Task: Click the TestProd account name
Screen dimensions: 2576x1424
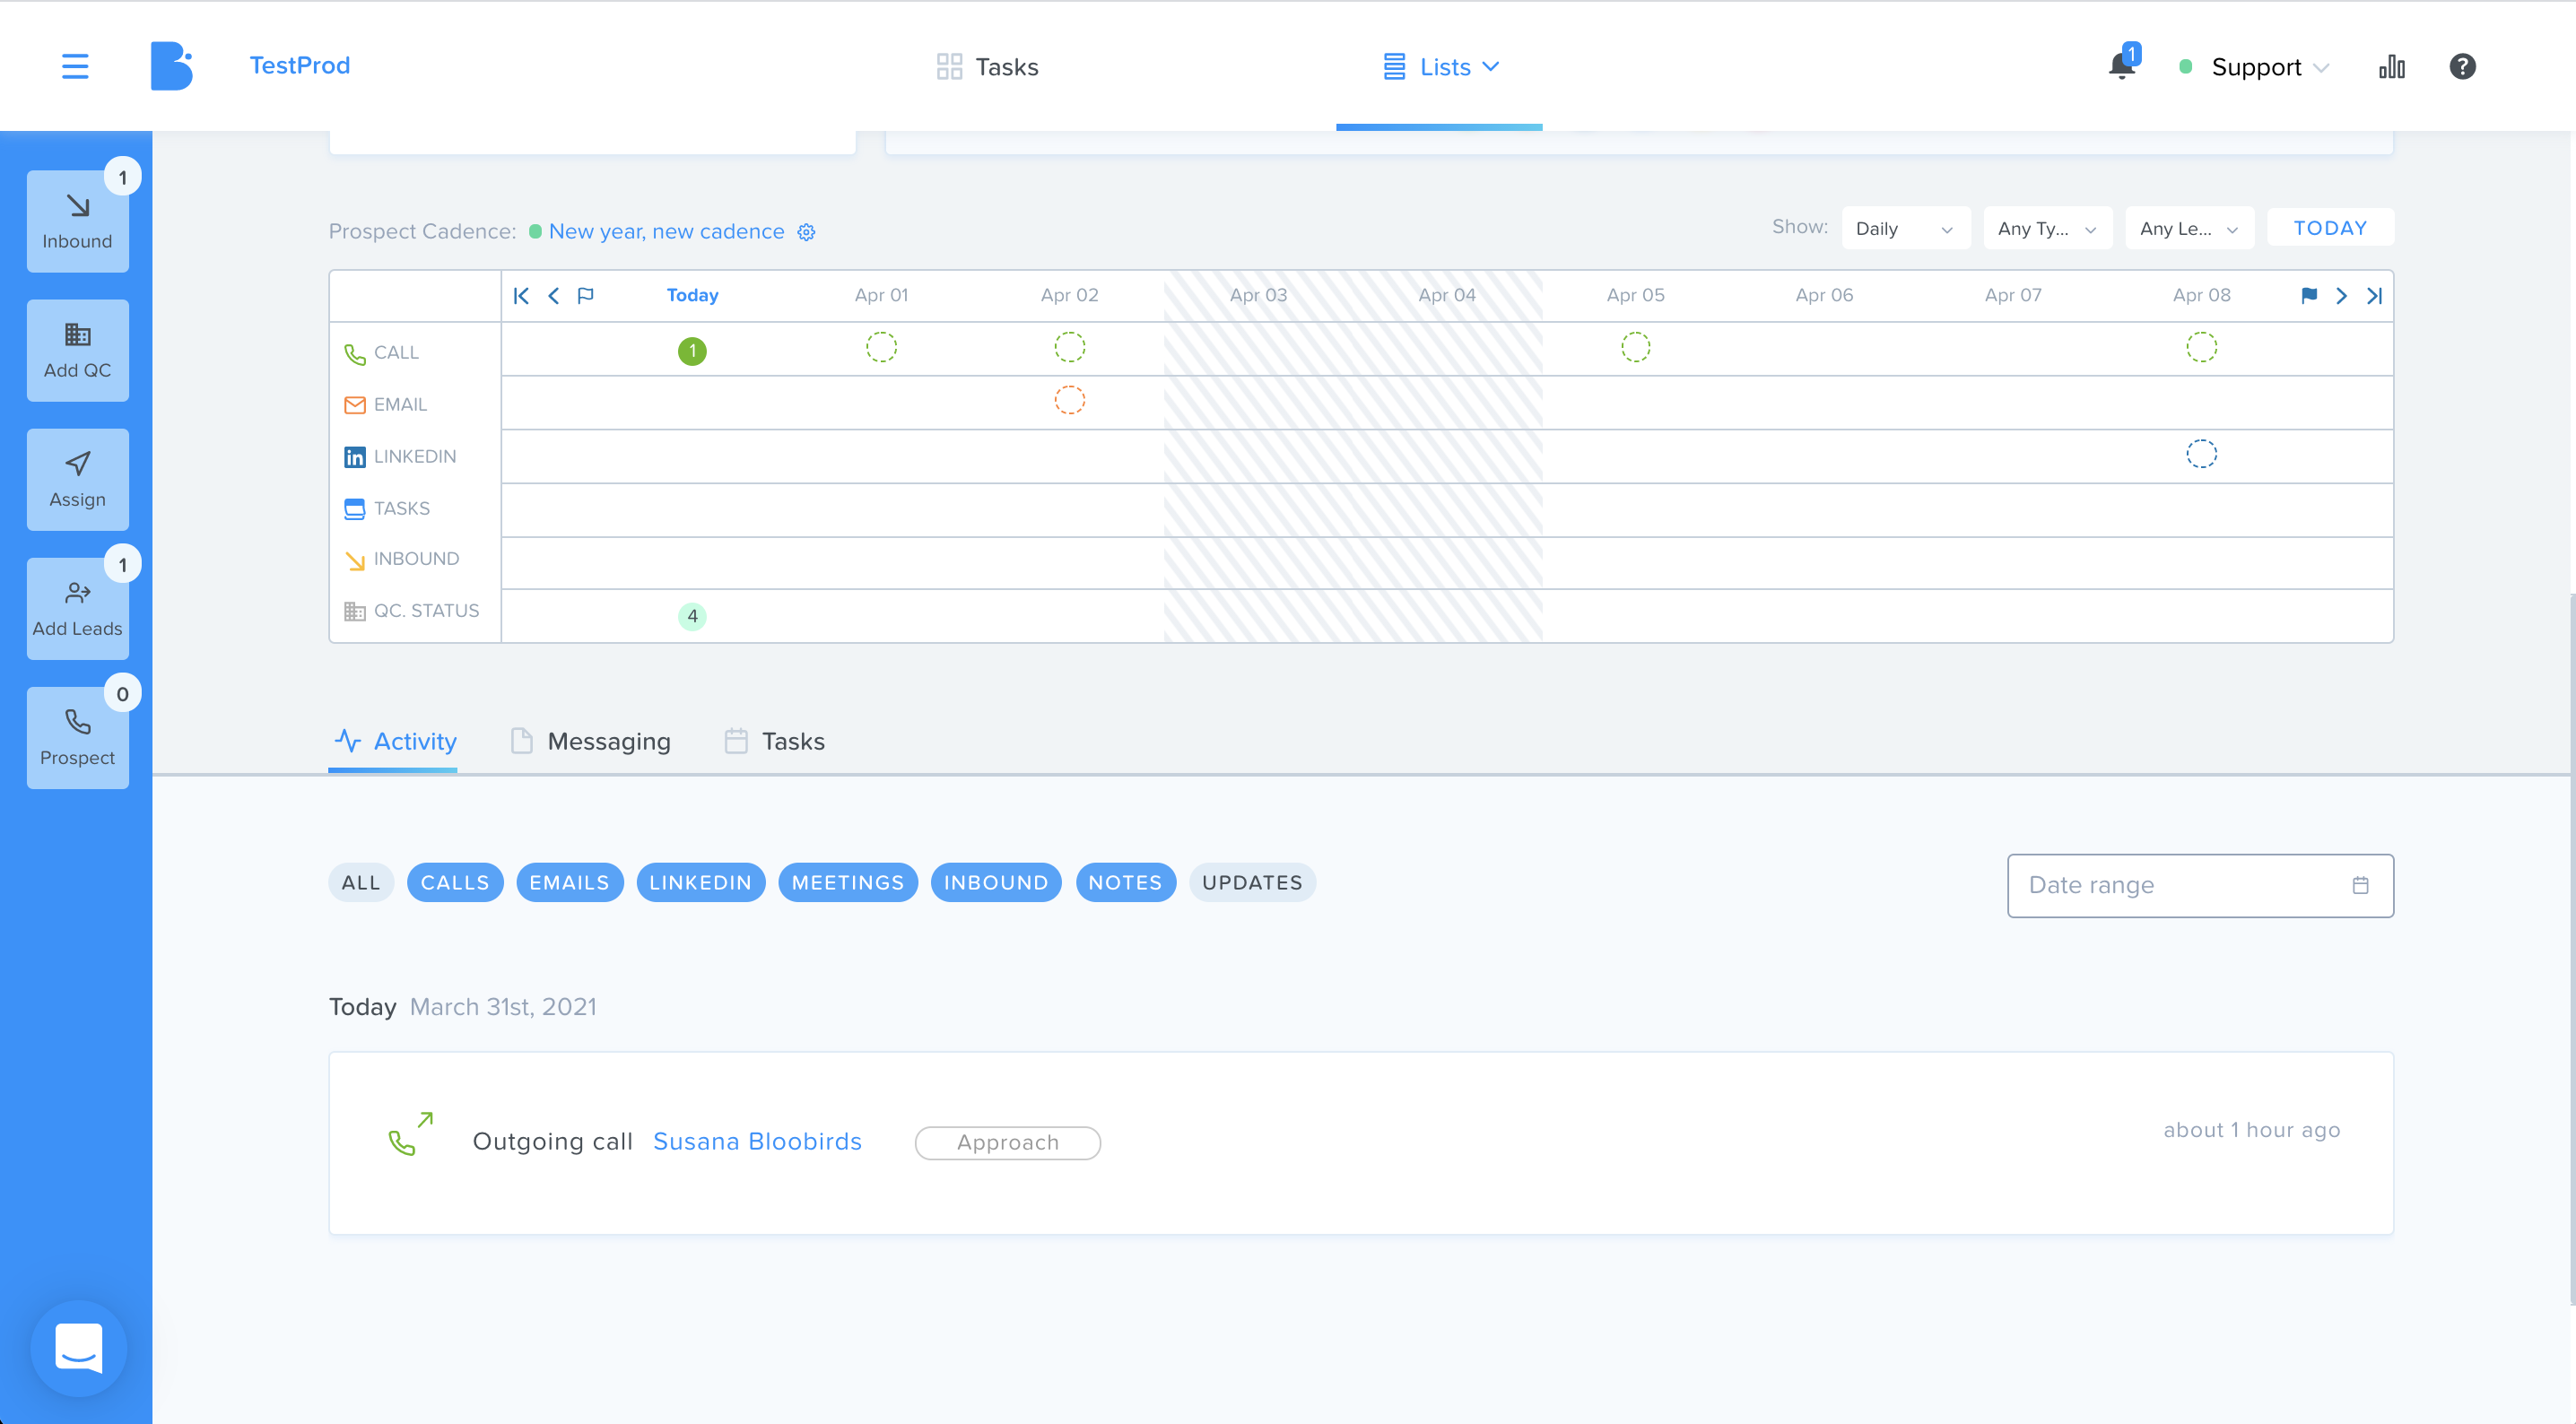Action: point(299,65)
